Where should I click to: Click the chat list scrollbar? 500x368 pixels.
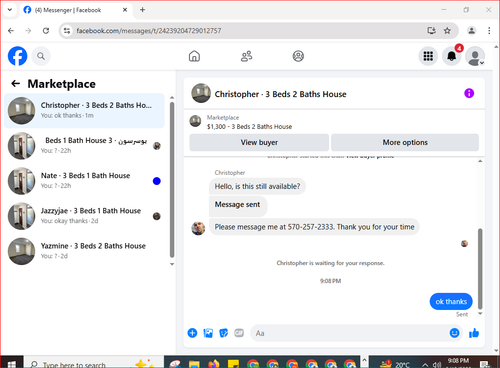(x=172, y=180)
